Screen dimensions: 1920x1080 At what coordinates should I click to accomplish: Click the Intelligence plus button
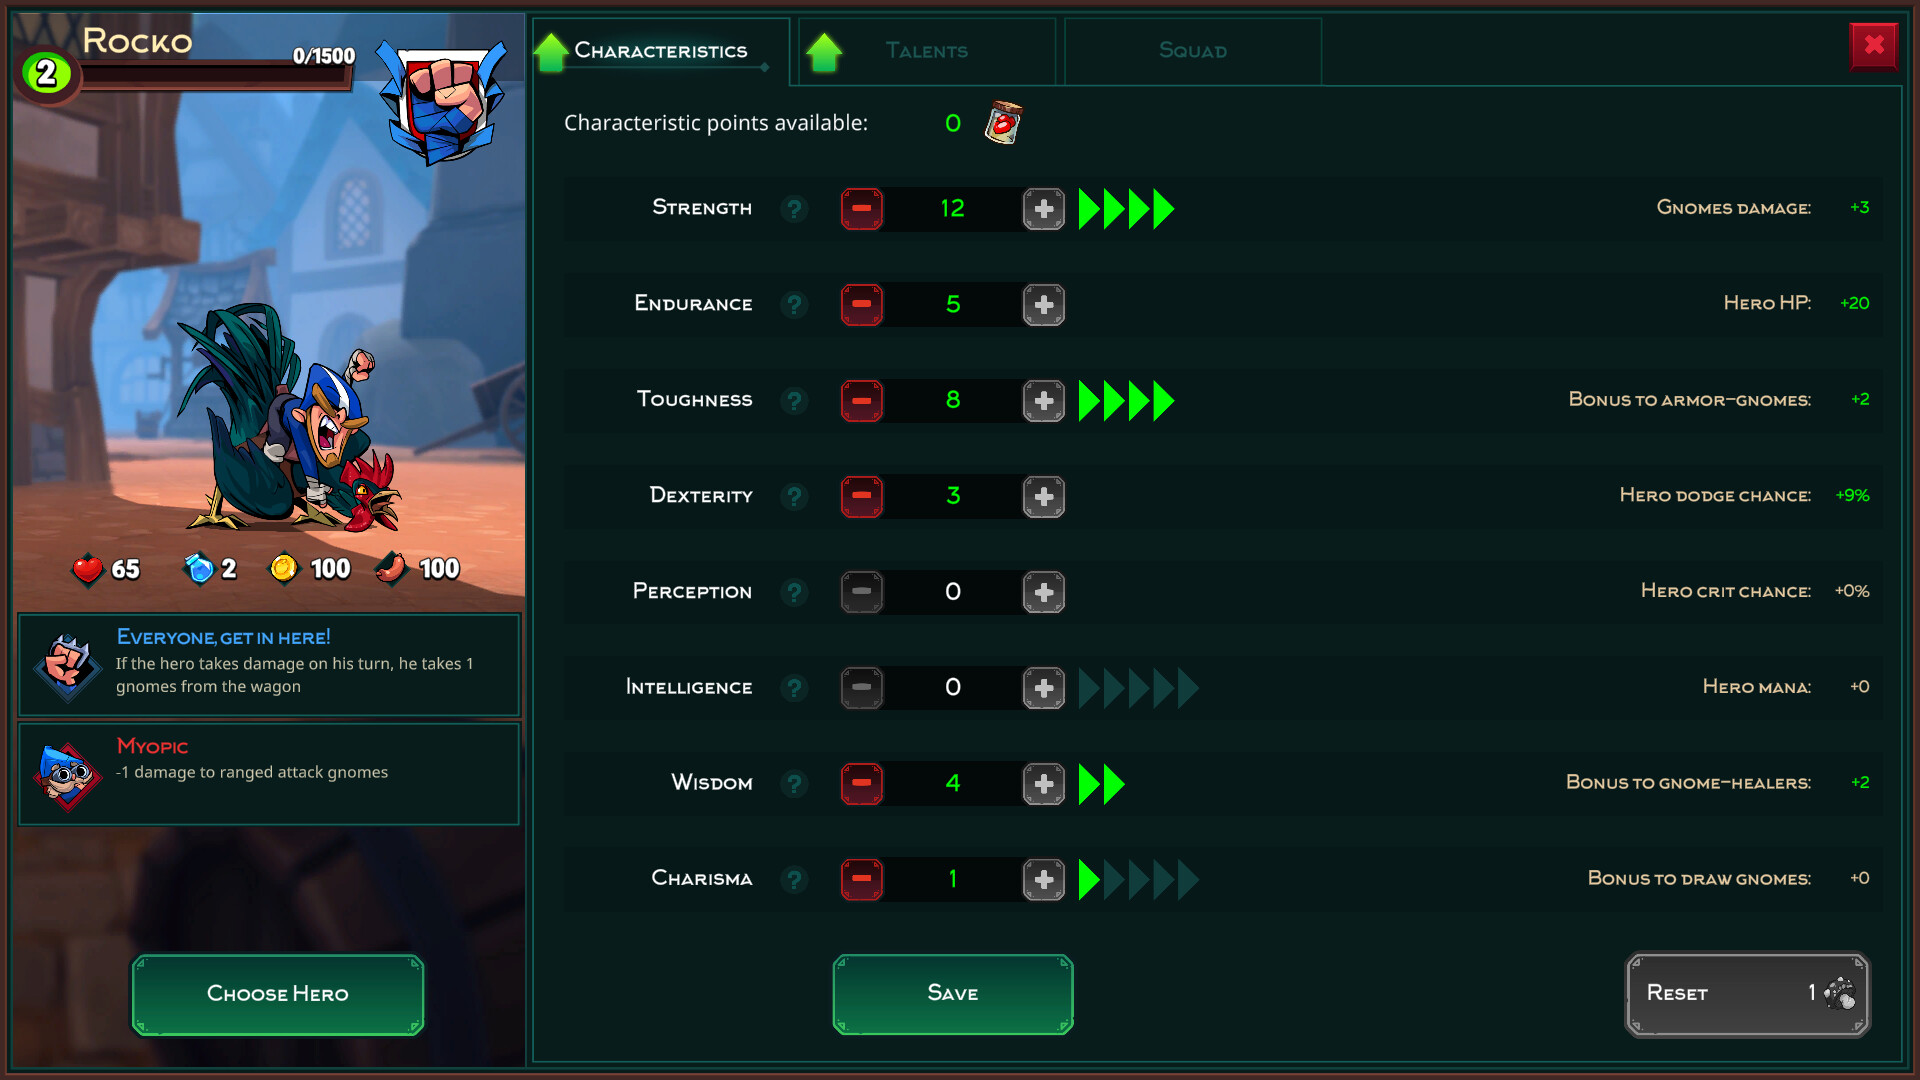point(1043,687)
